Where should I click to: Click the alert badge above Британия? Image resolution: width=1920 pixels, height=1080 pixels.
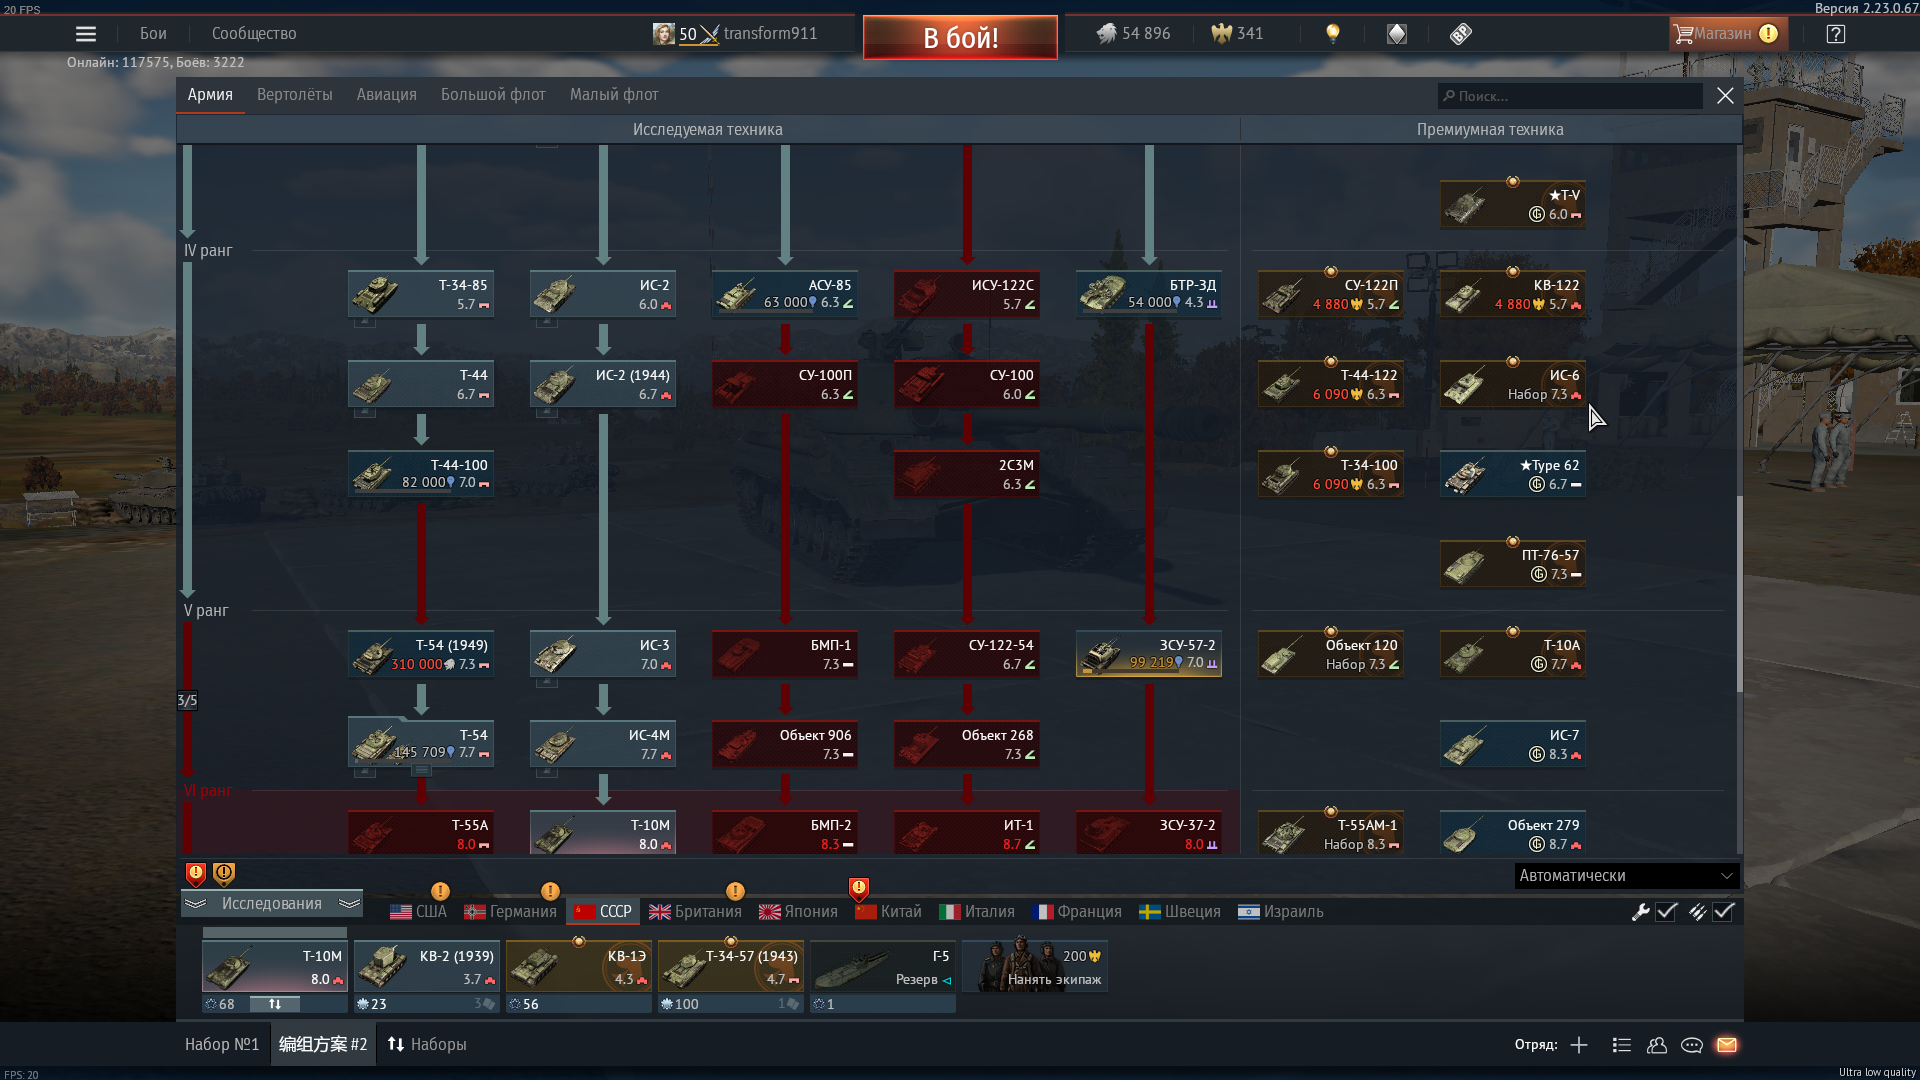point(735,891)
